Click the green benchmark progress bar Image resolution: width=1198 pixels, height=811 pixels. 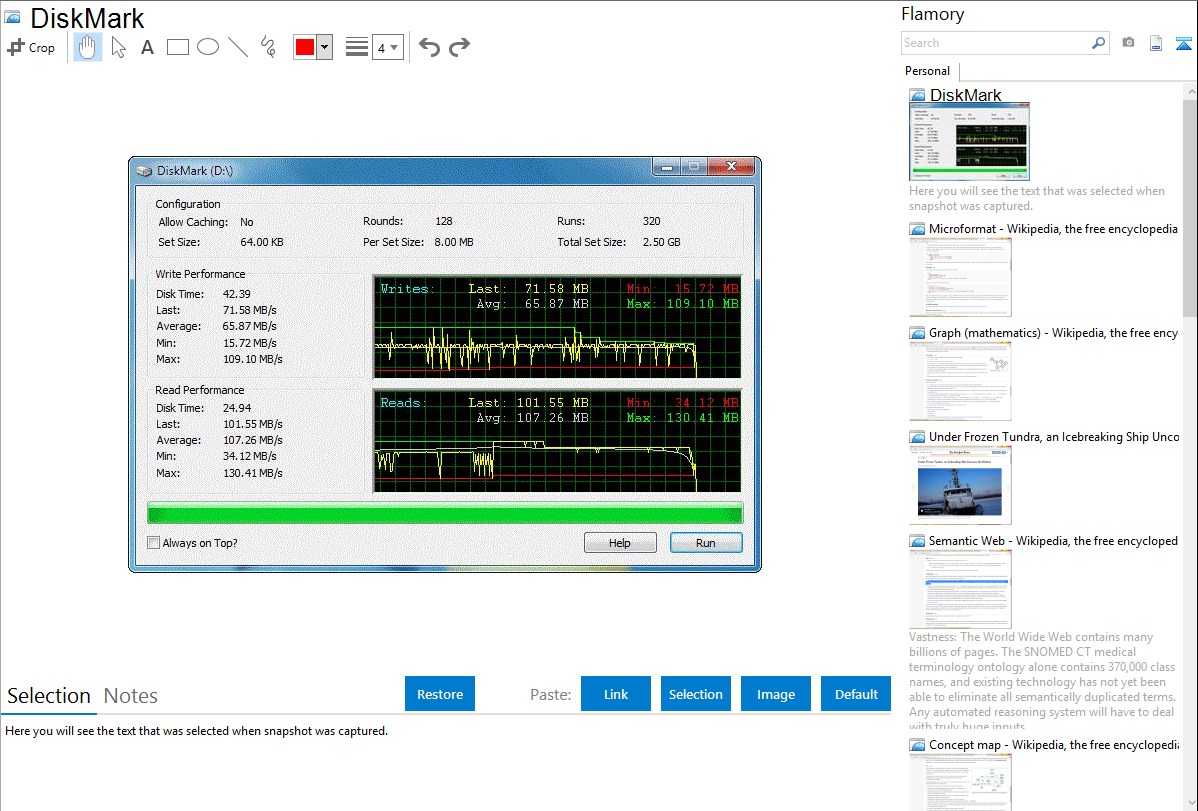[x=445, y=512]
